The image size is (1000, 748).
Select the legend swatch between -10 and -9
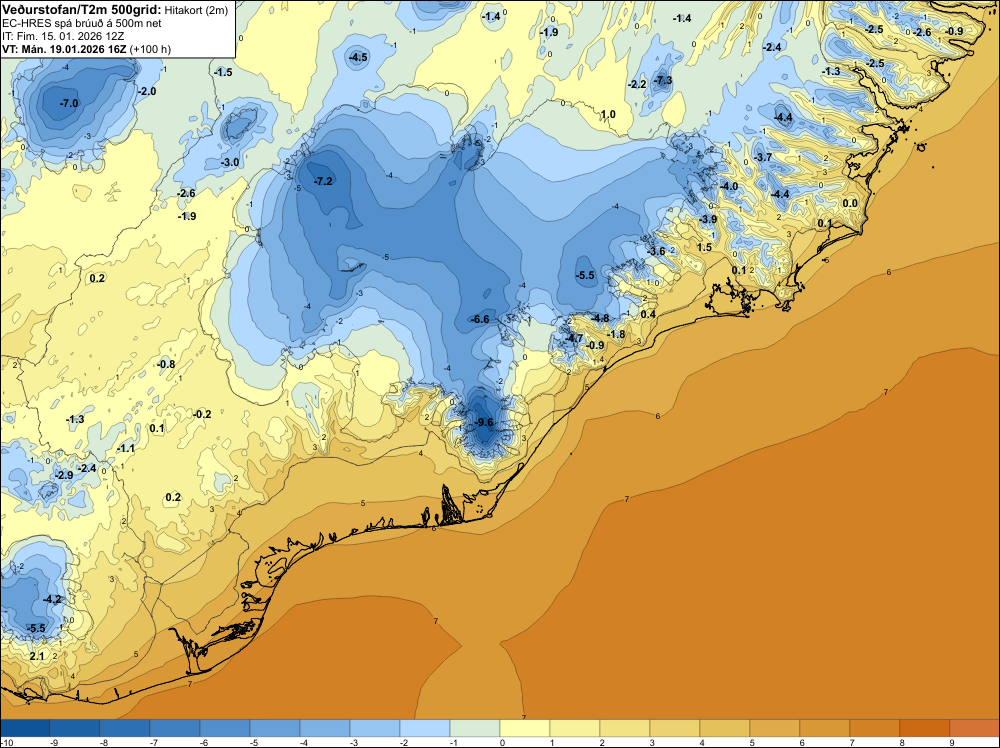pos(25,728)
